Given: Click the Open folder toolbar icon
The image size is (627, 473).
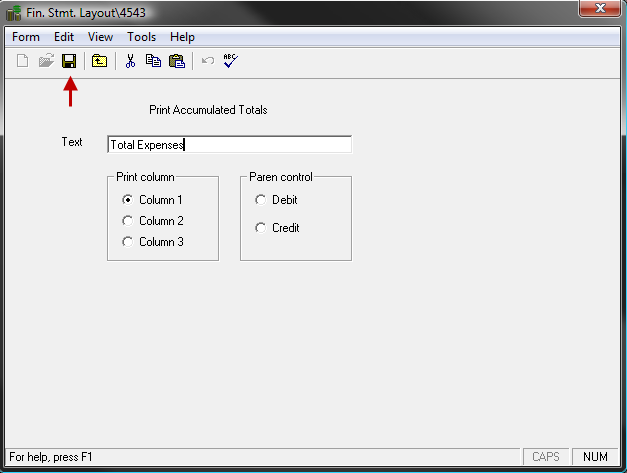Looking at the screenshot, I should click(46, 61).
